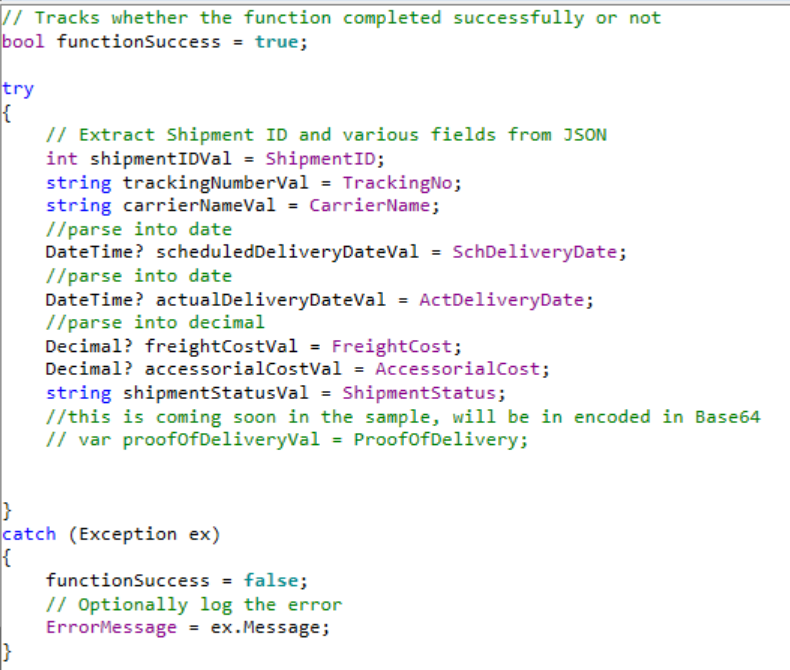Screen dimensions: 790x670
Task: Click the 'scheduledDeliveryDateVal' variable name
Action: 287,252
